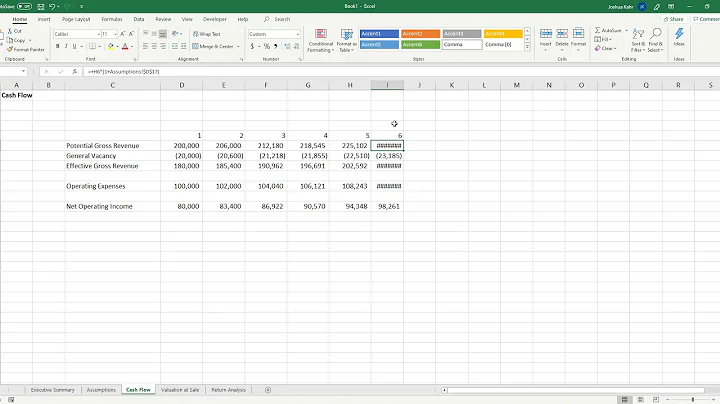
Task: Open the font size dropdown
Action: pyautogui.click(x=115, y=34)
